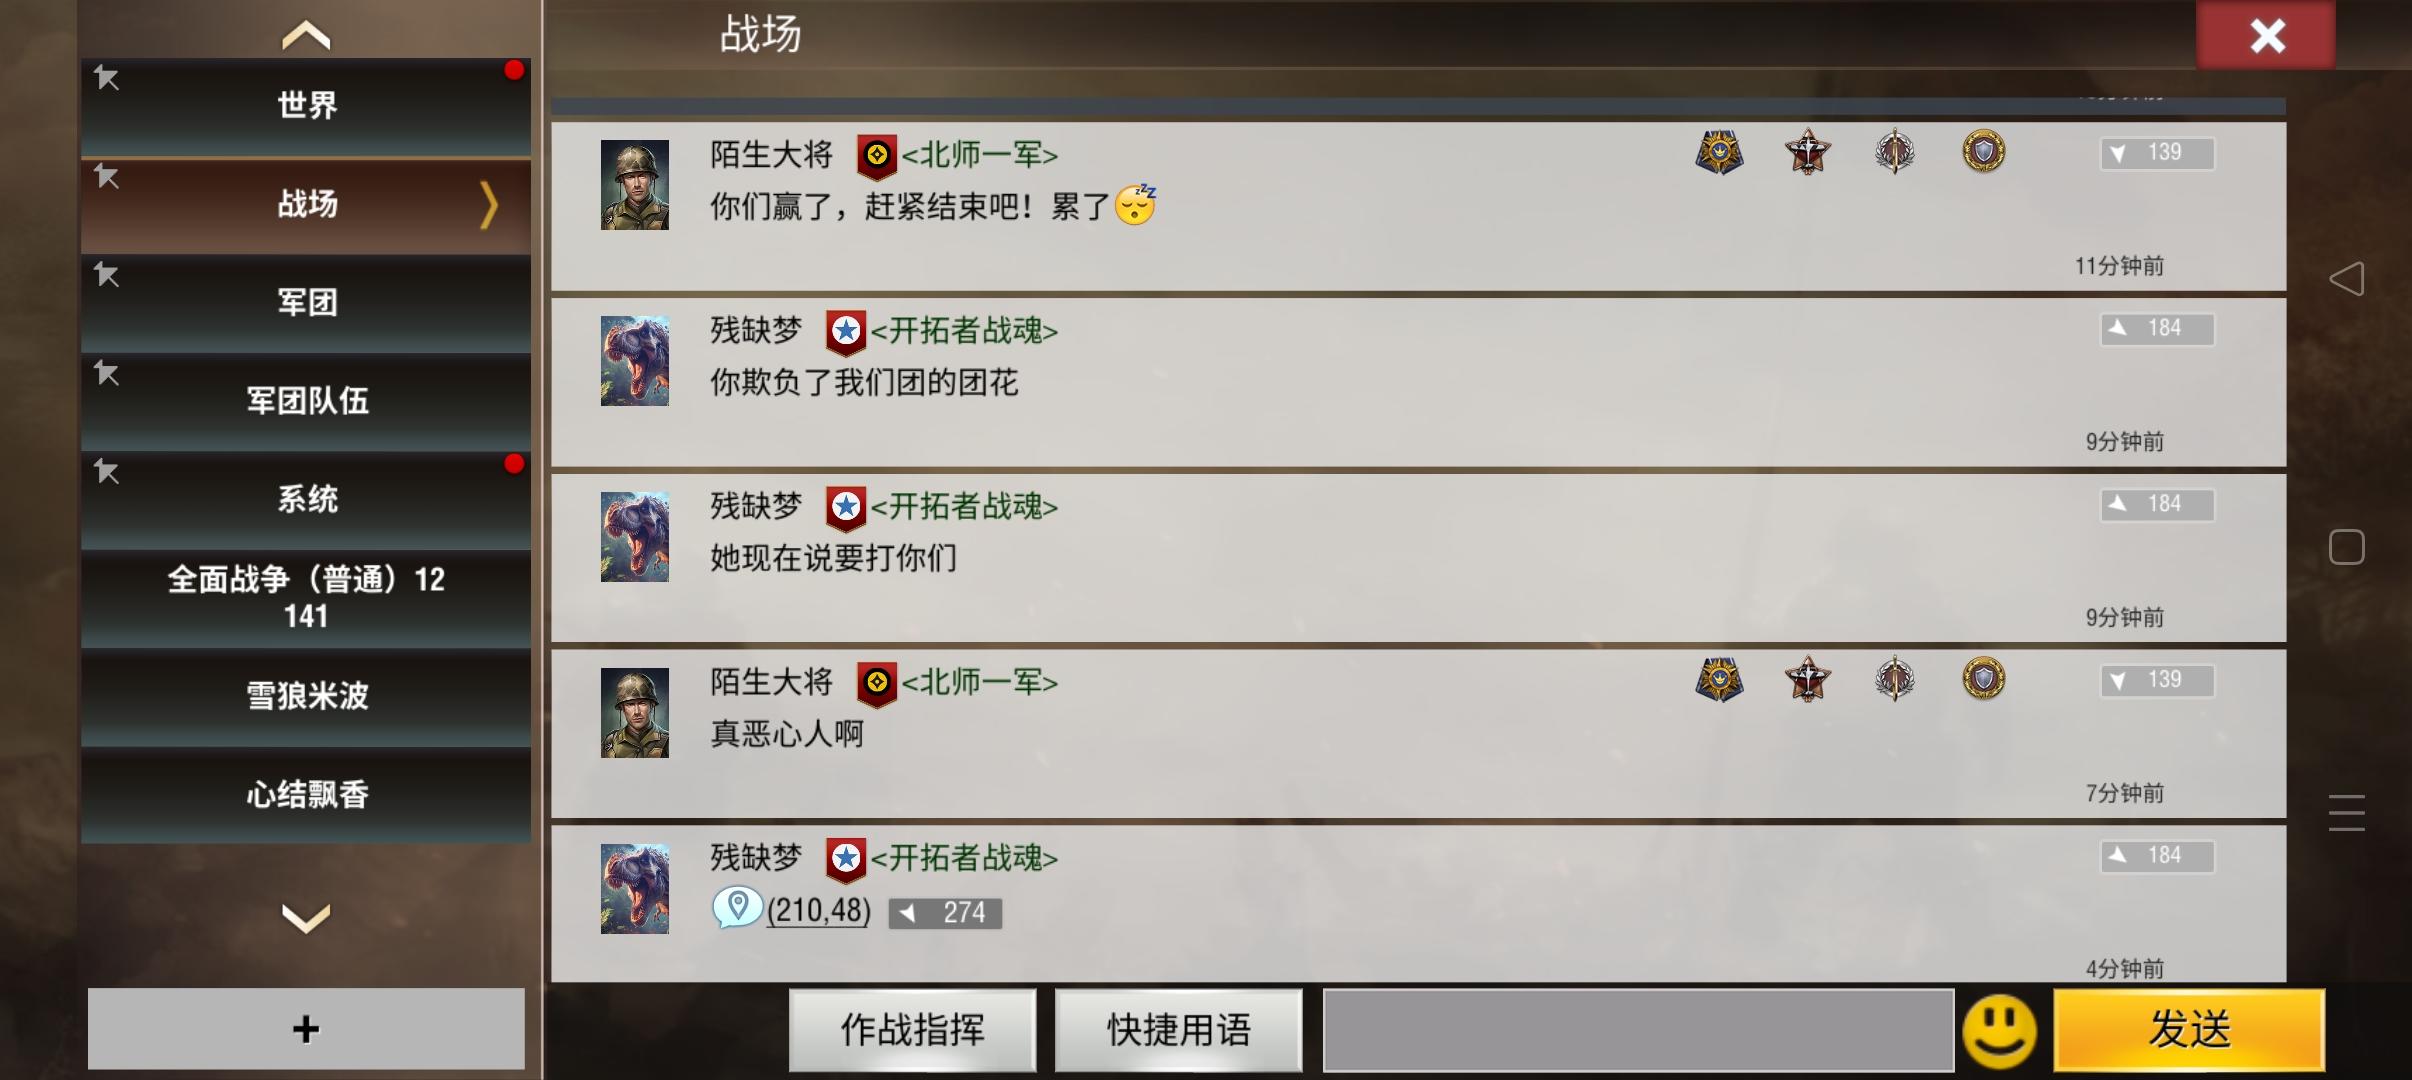Open the 雪狼米波 chat
Screen dimensions: 2412x1080
pyautogui.click(x=306, y=696)
